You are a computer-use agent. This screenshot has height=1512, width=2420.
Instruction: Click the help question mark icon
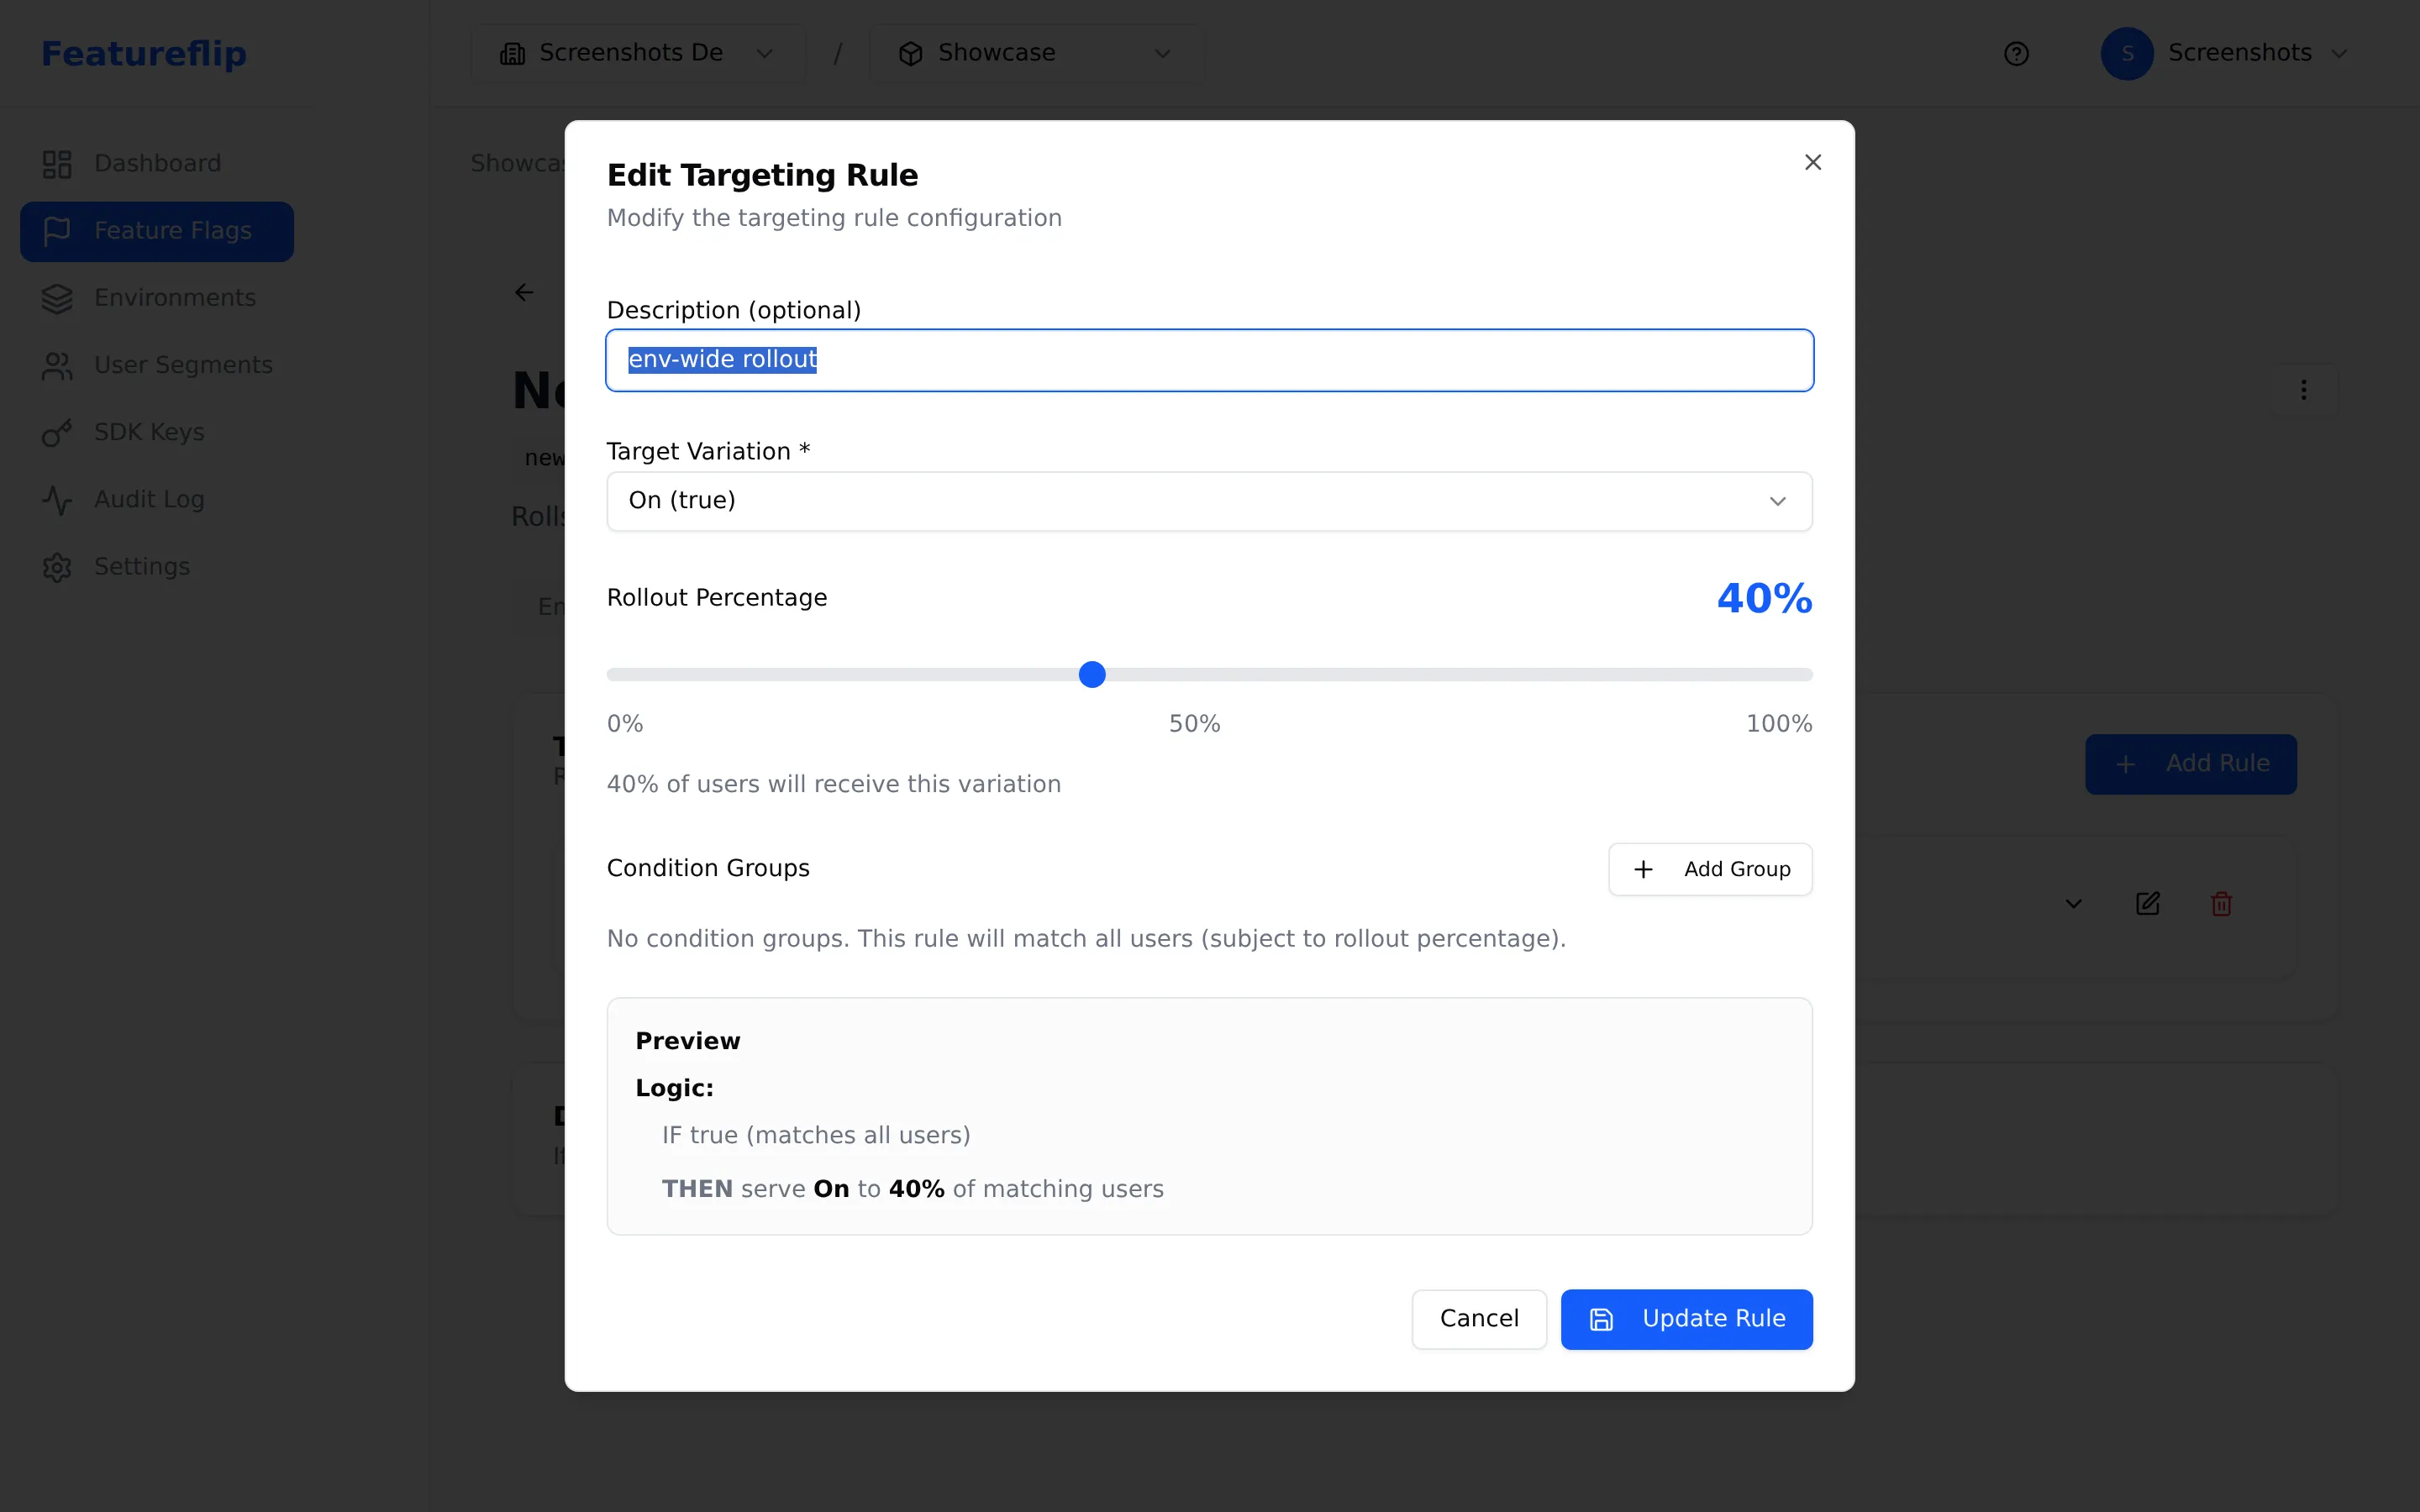coord(2016,53)
